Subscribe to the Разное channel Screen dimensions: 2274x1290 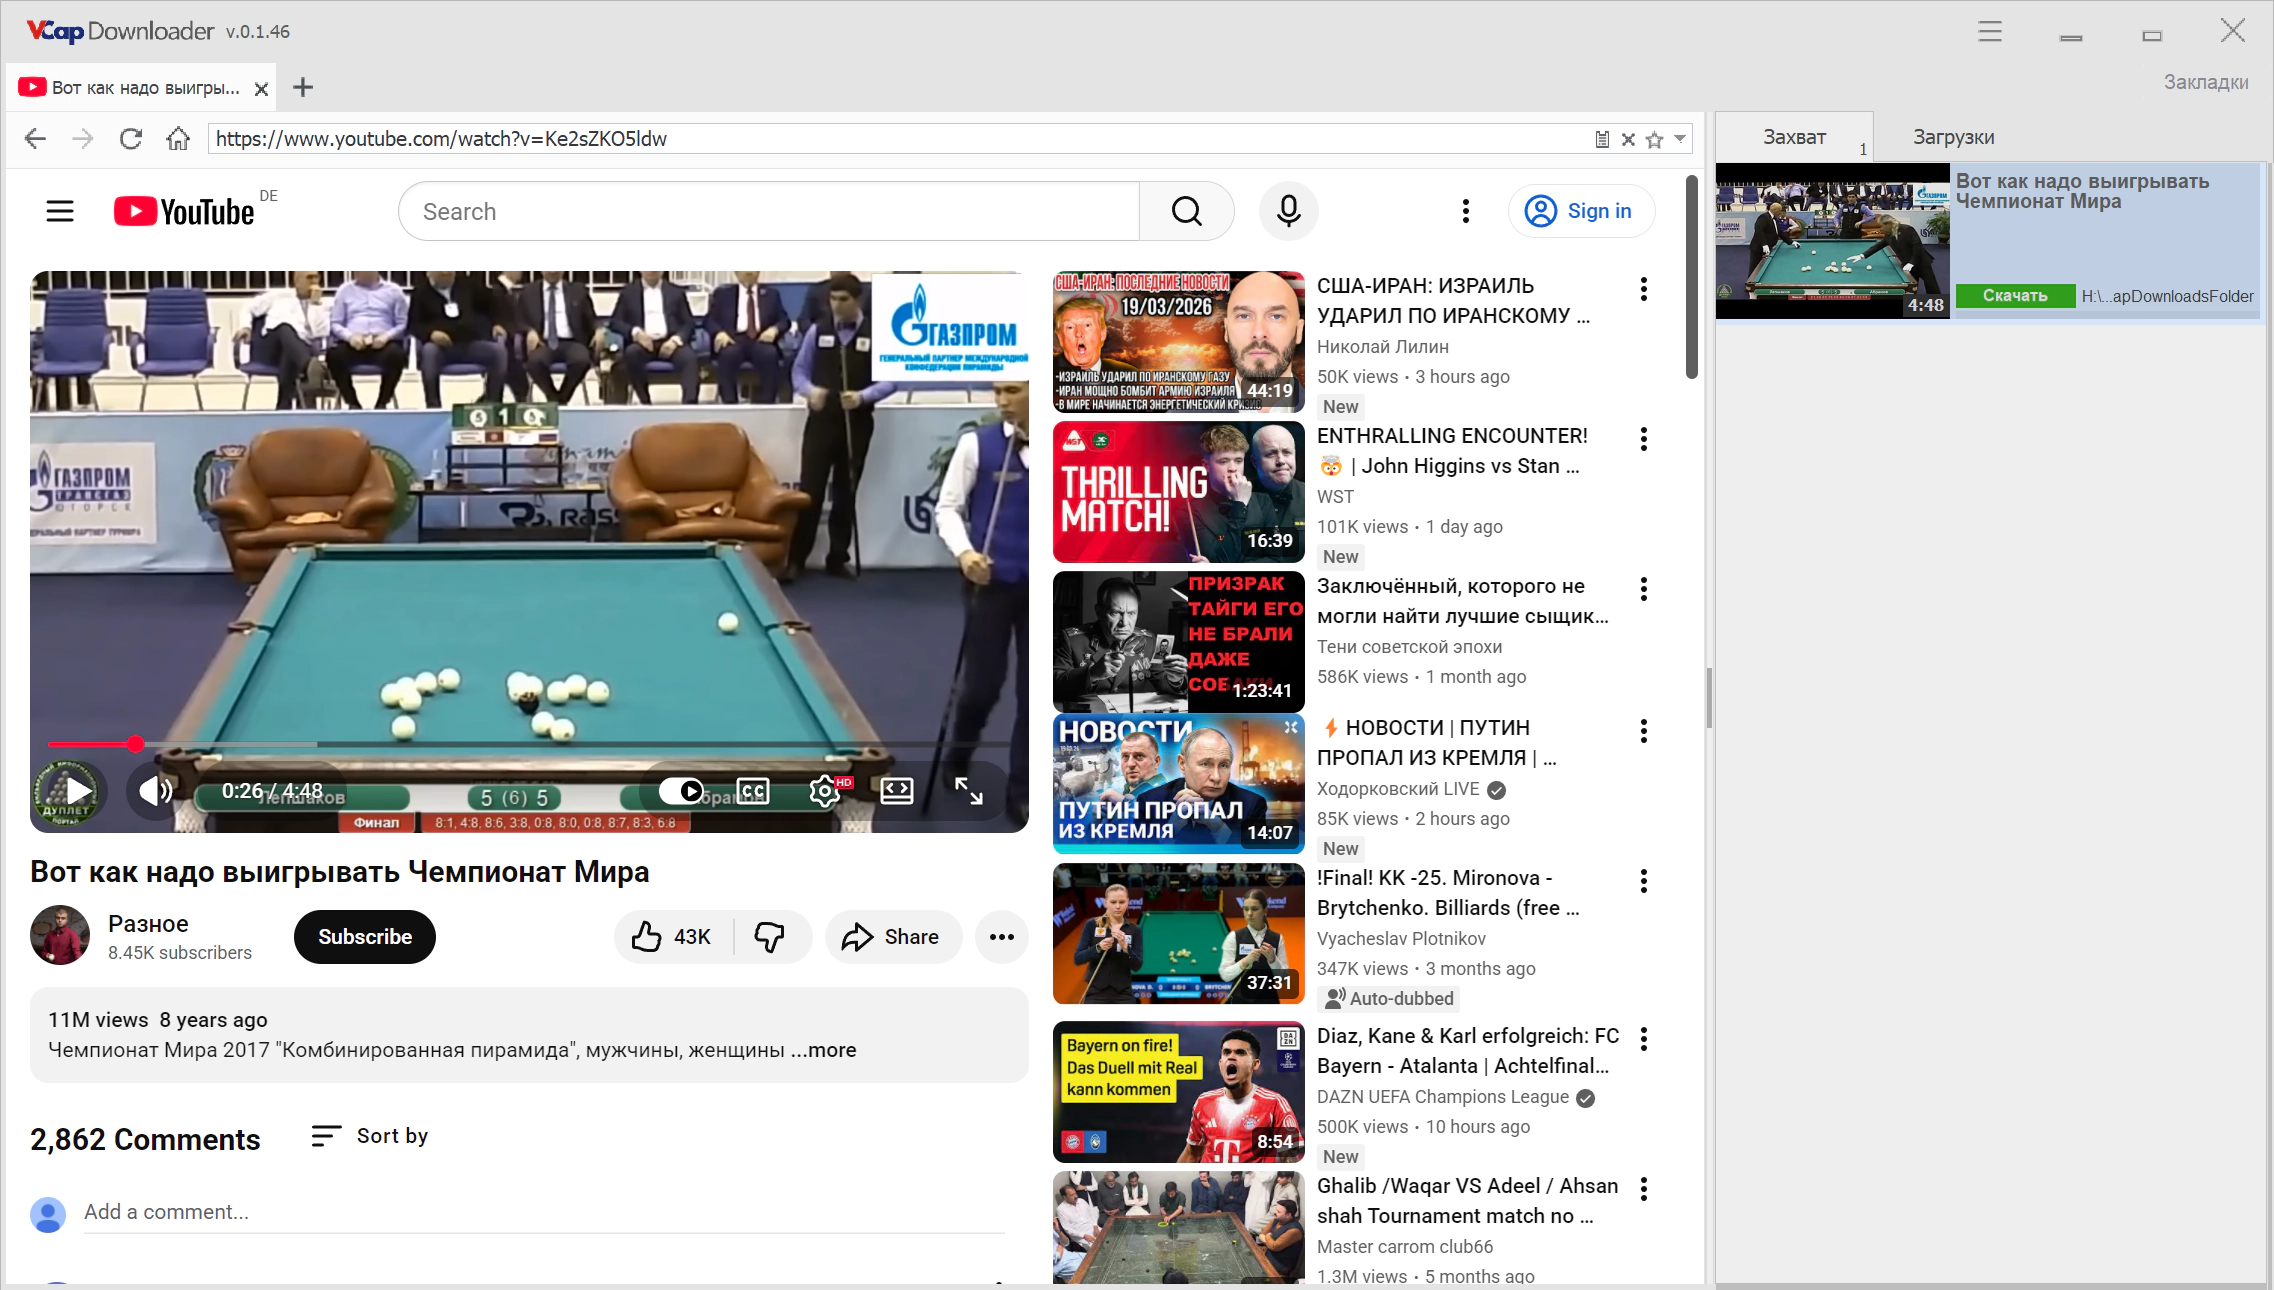coord(364,937)
